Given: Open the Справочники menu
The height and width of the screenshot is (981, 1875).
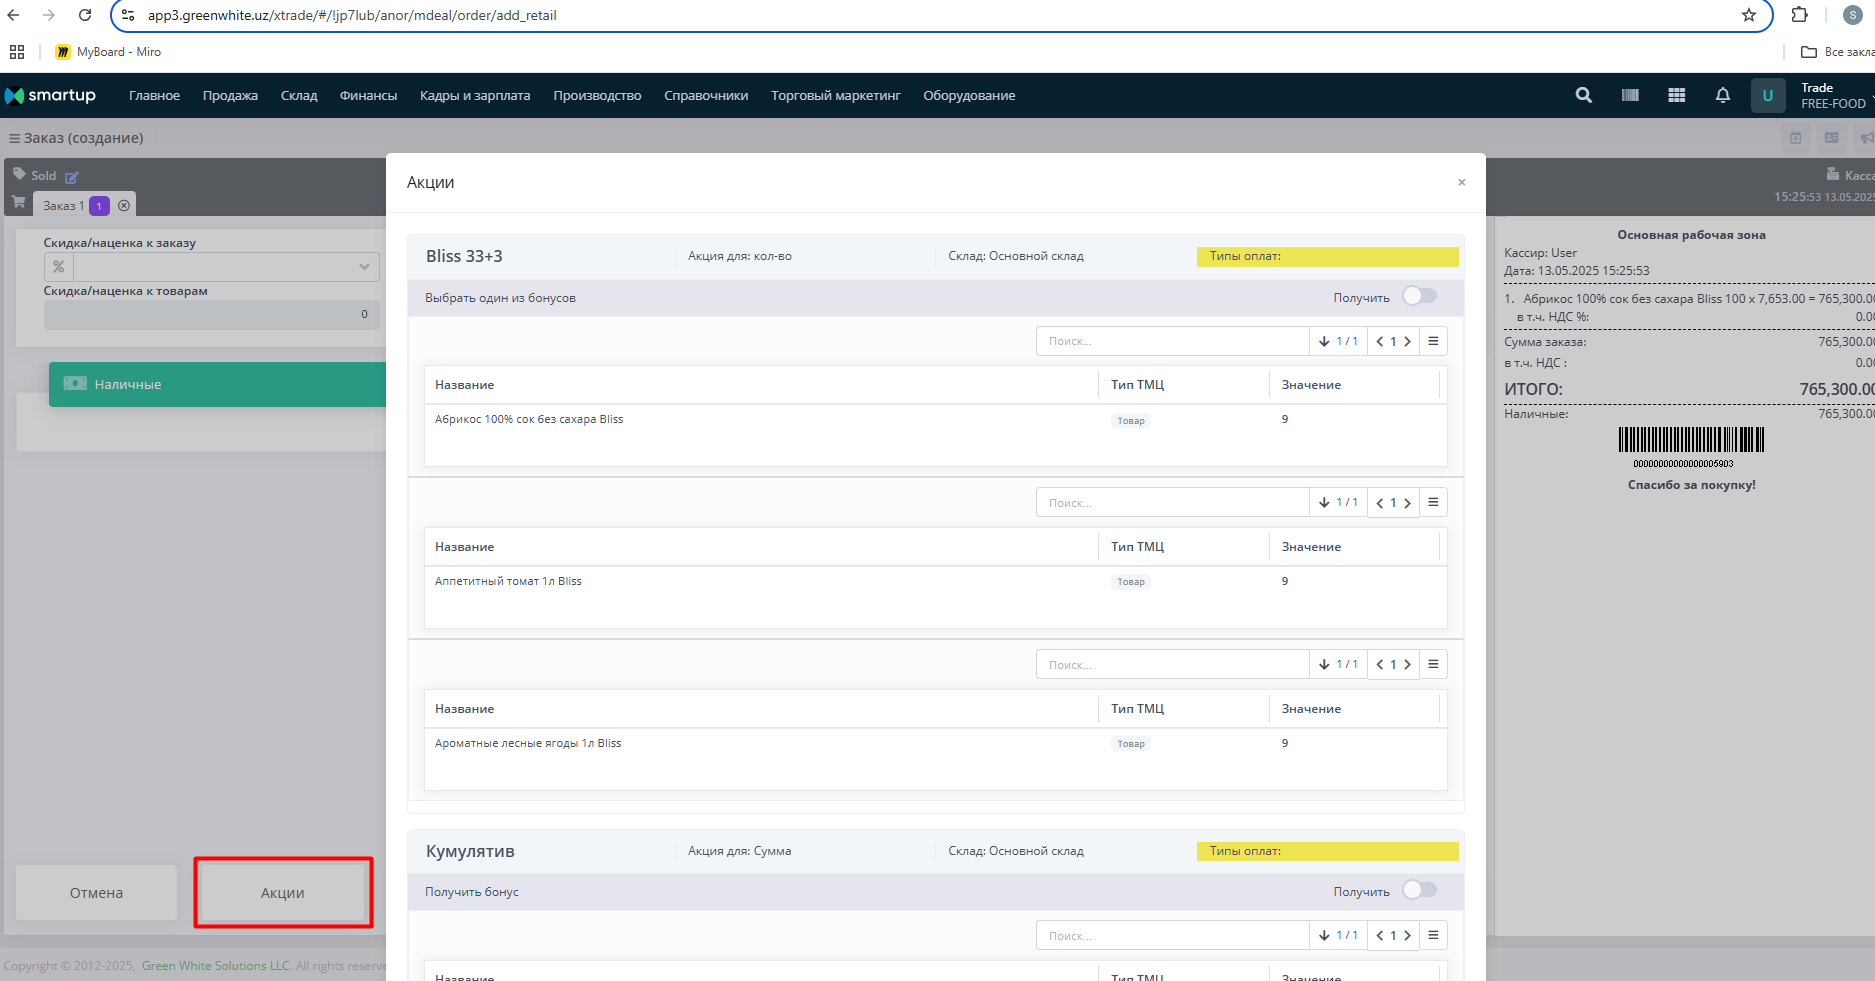Looking at the screenshot, I should pos(706,95).
